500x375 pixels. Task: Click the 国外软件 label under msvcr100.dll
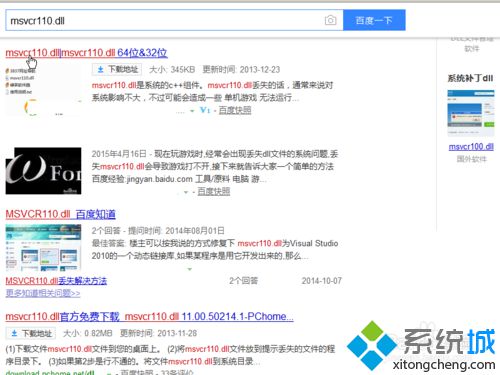(471, 159)
